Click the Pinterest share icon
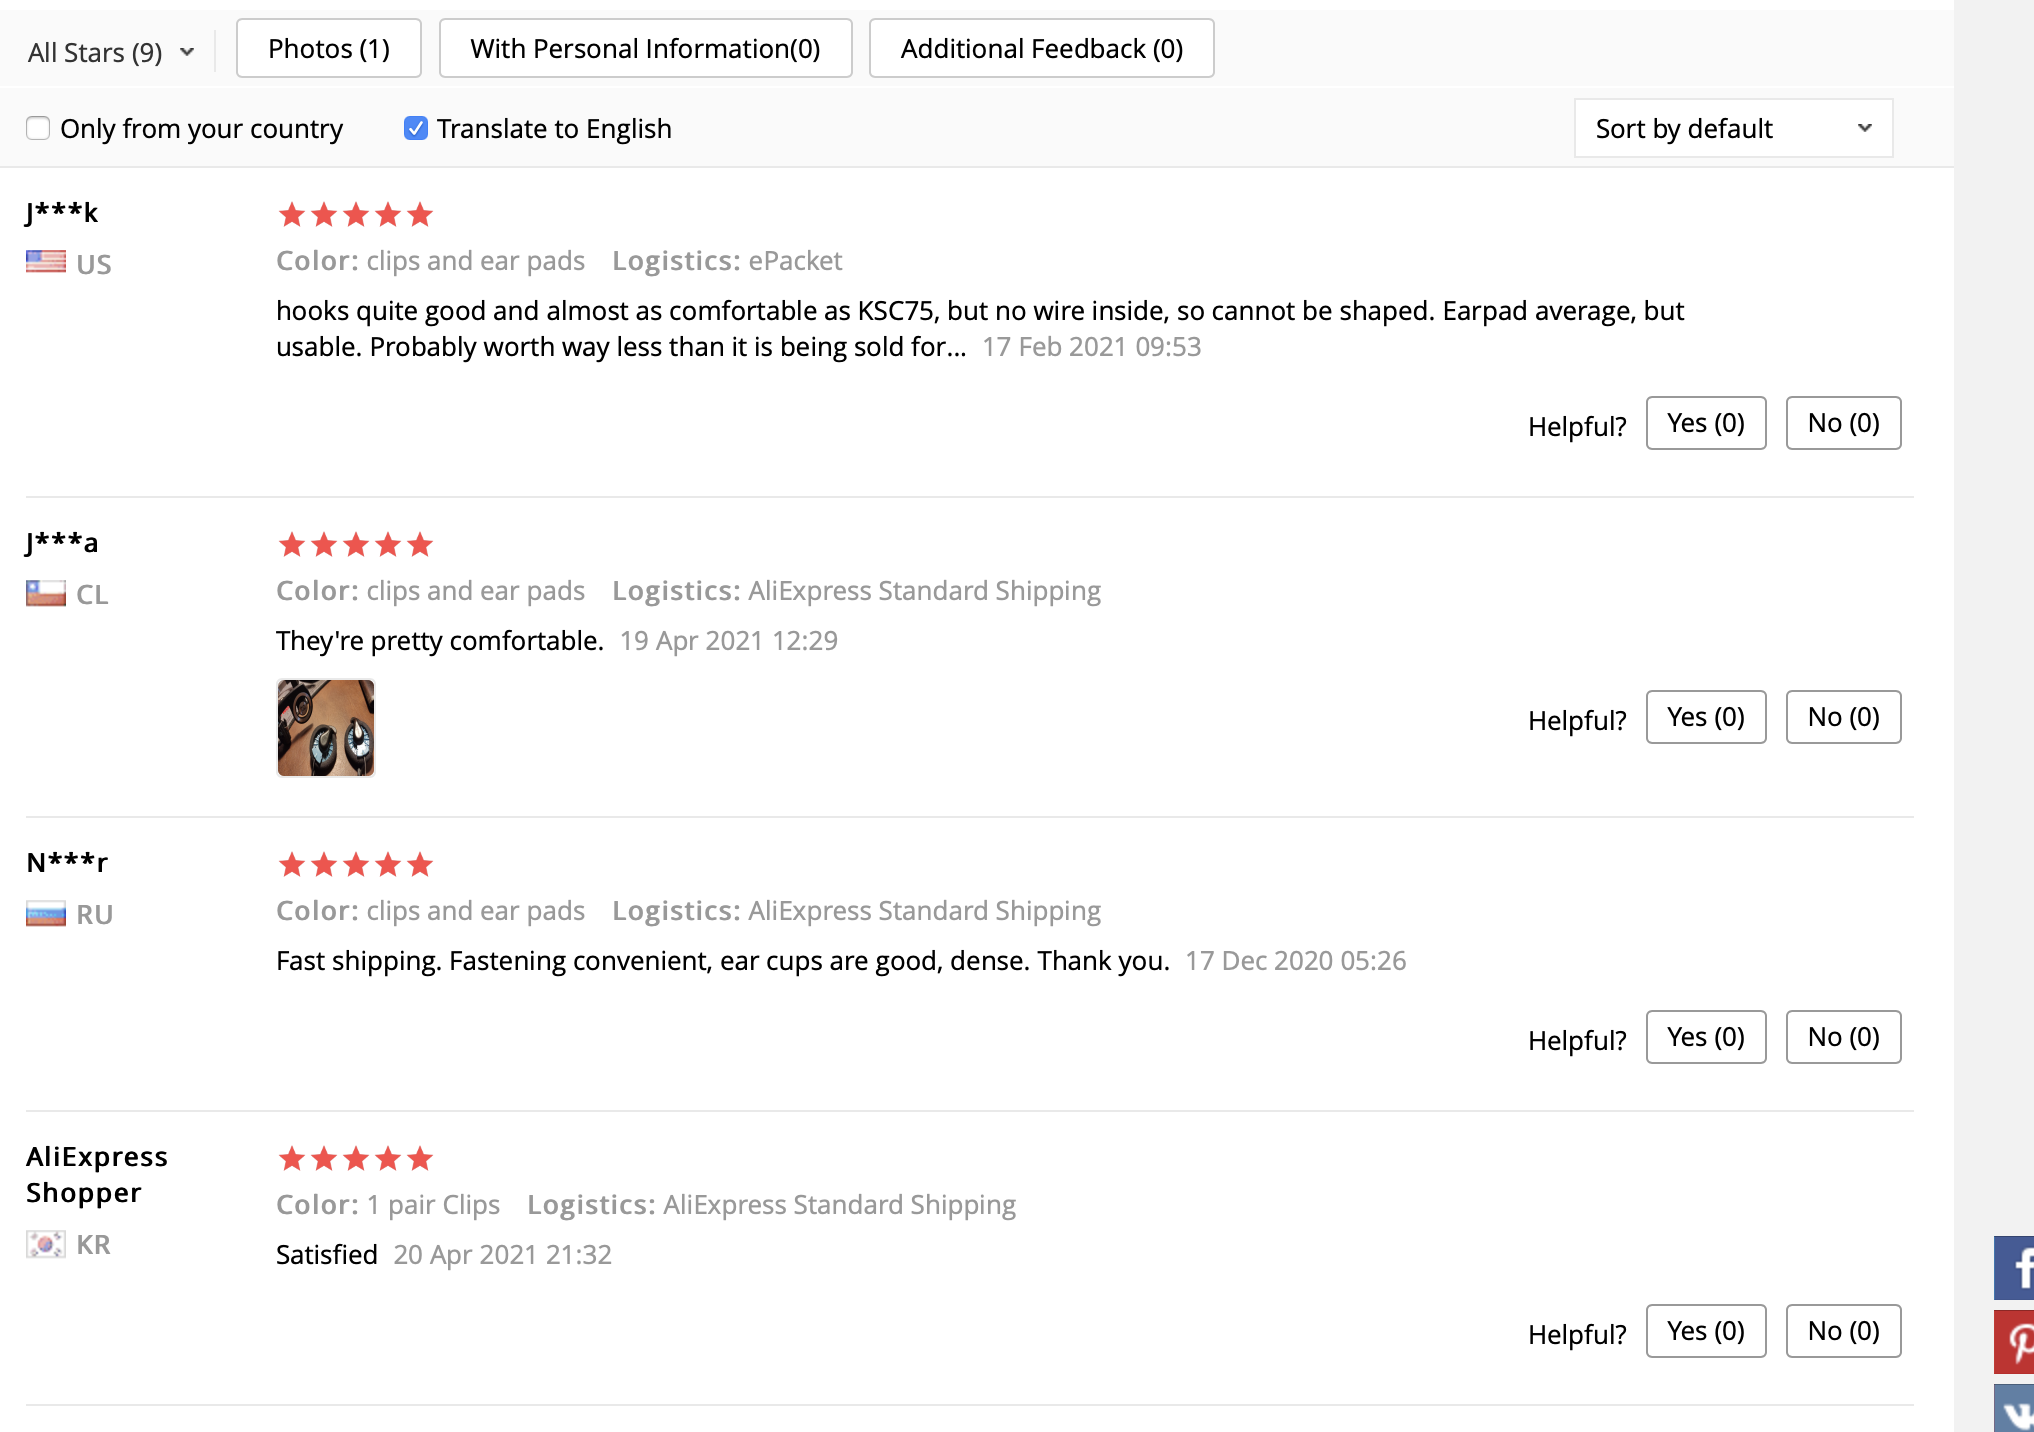Image resolution: width=2034 pixels, height=1432 pixels. coord(2014,1342)
